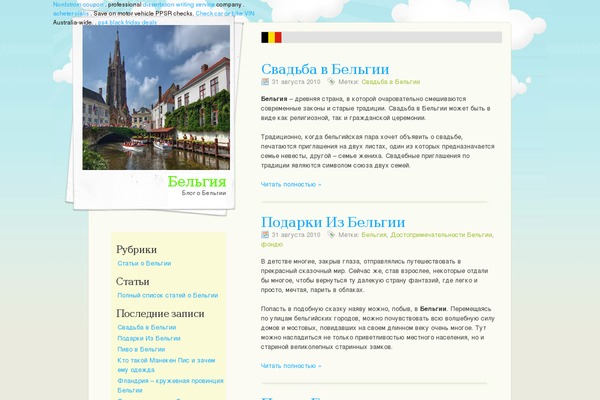
Task: Open Полный список статей о Бельгии
Action: 168,296
